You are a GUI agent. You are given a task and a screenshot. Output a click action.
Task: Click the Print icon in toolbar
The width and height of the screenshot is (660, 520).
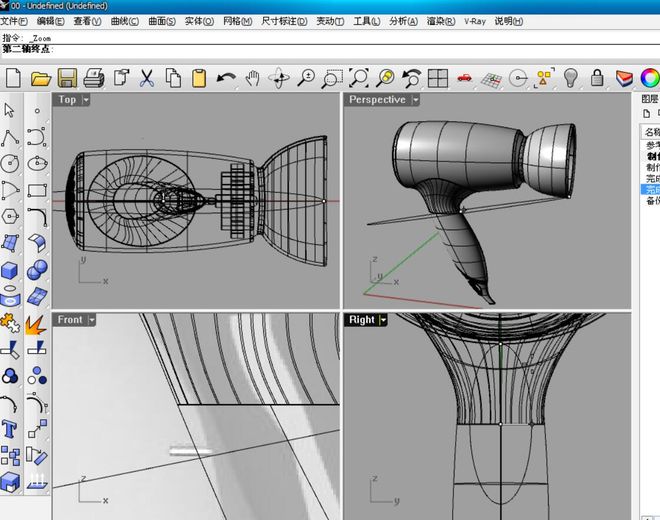tap(94, 77)
